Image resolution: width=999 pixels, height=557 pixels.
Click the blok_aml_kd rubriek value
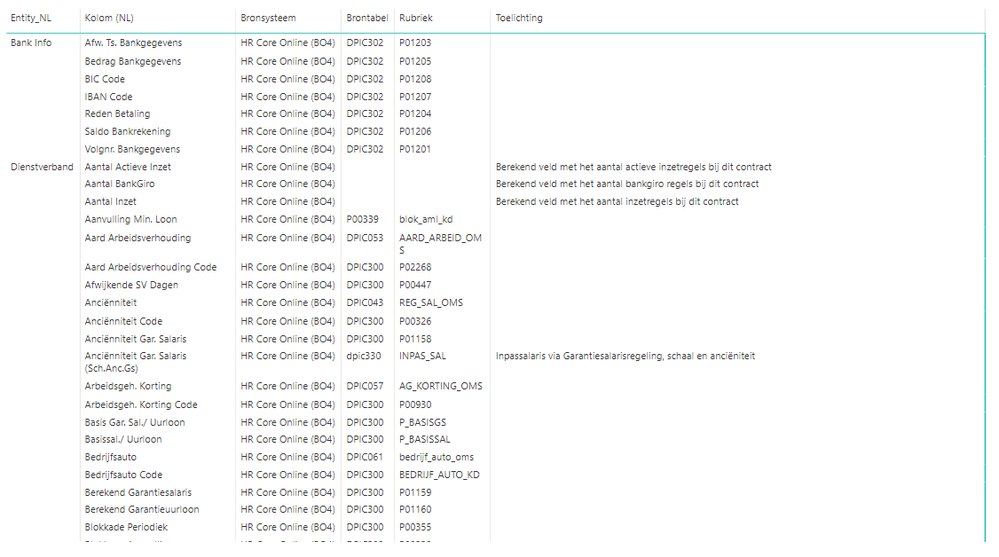(428, 220)
